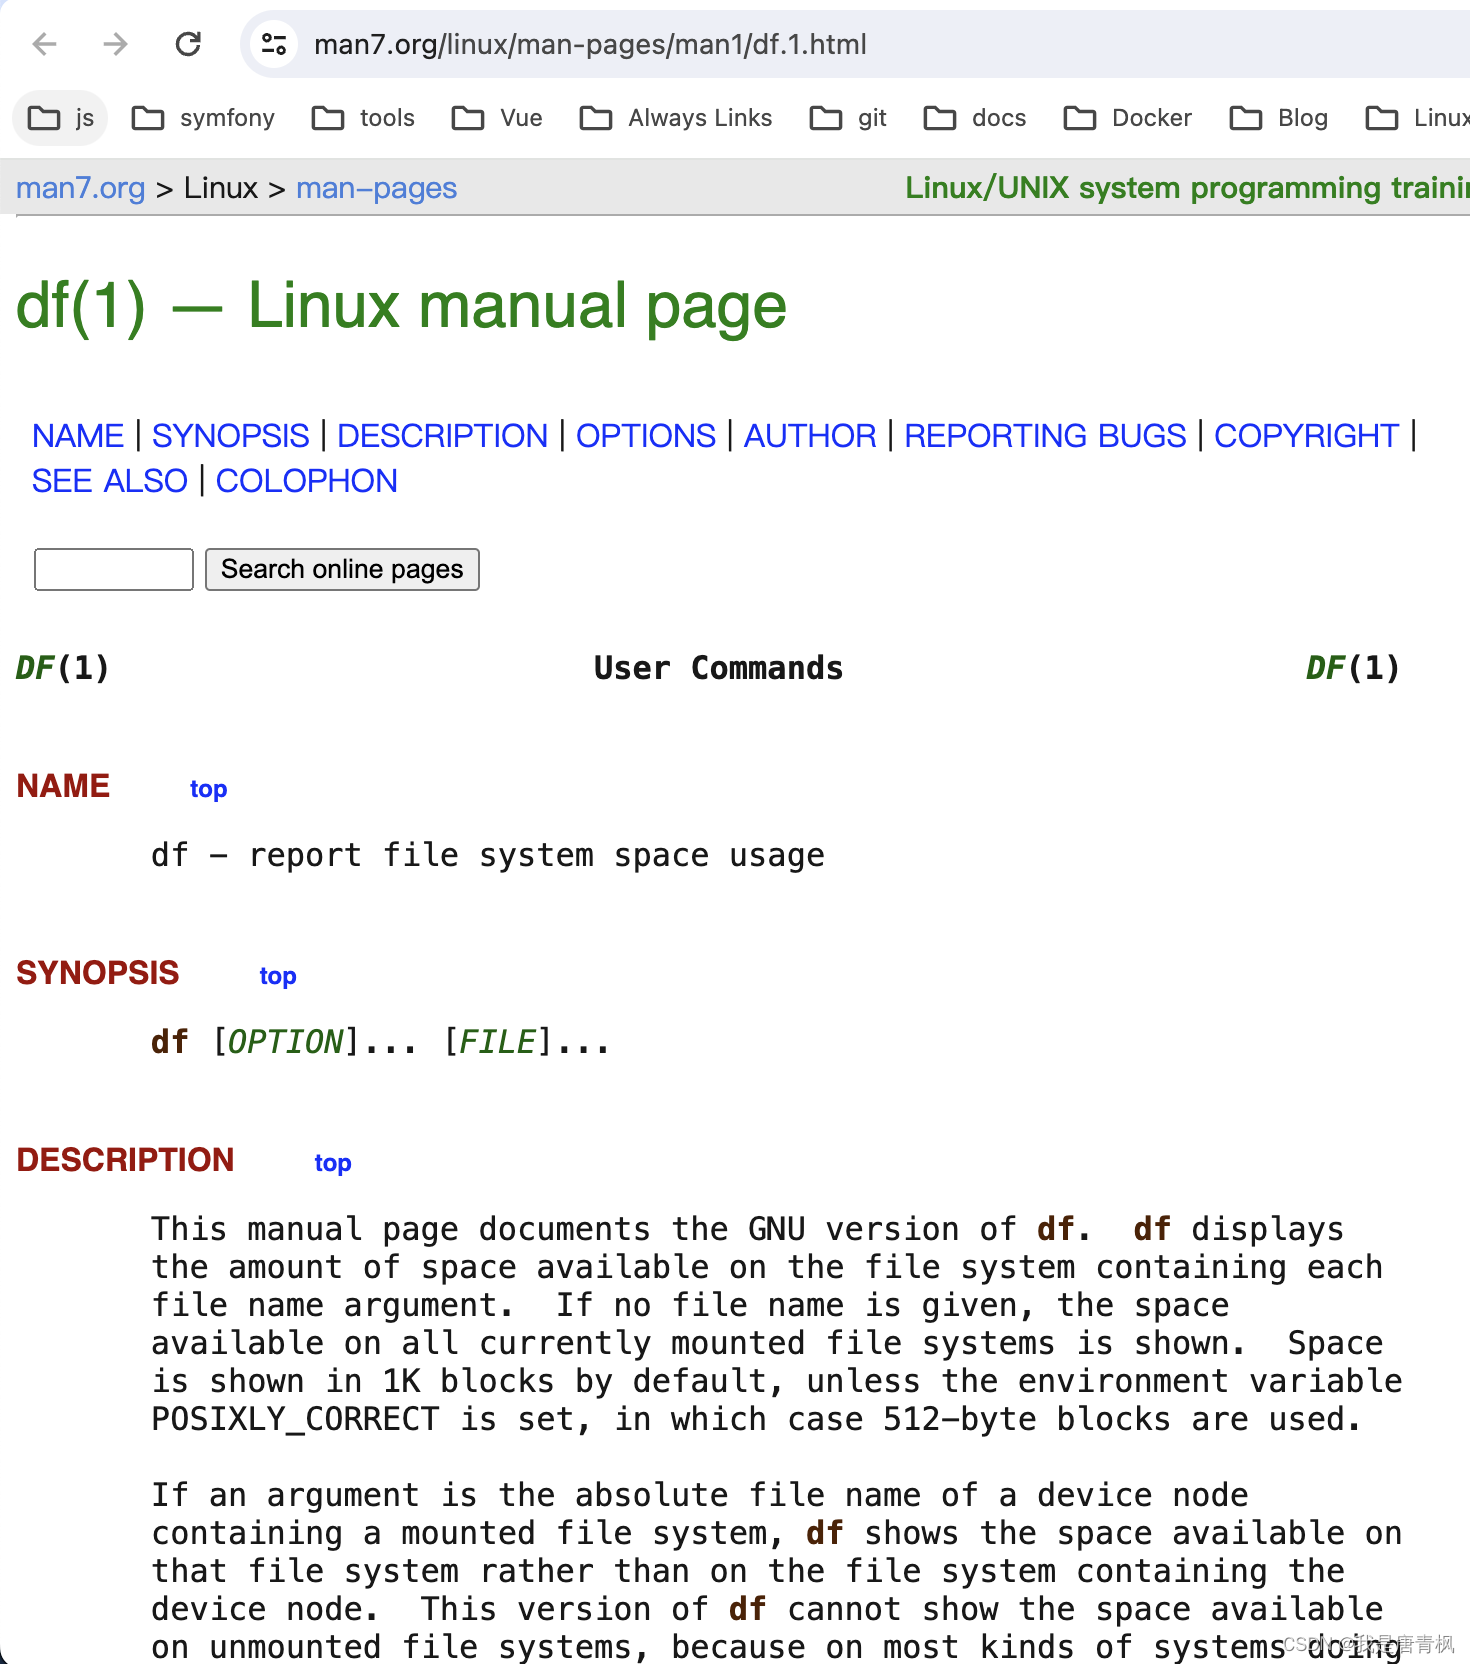Jump to OPTIONS section link
1470x1664 pixels.
tap(646, 436)
